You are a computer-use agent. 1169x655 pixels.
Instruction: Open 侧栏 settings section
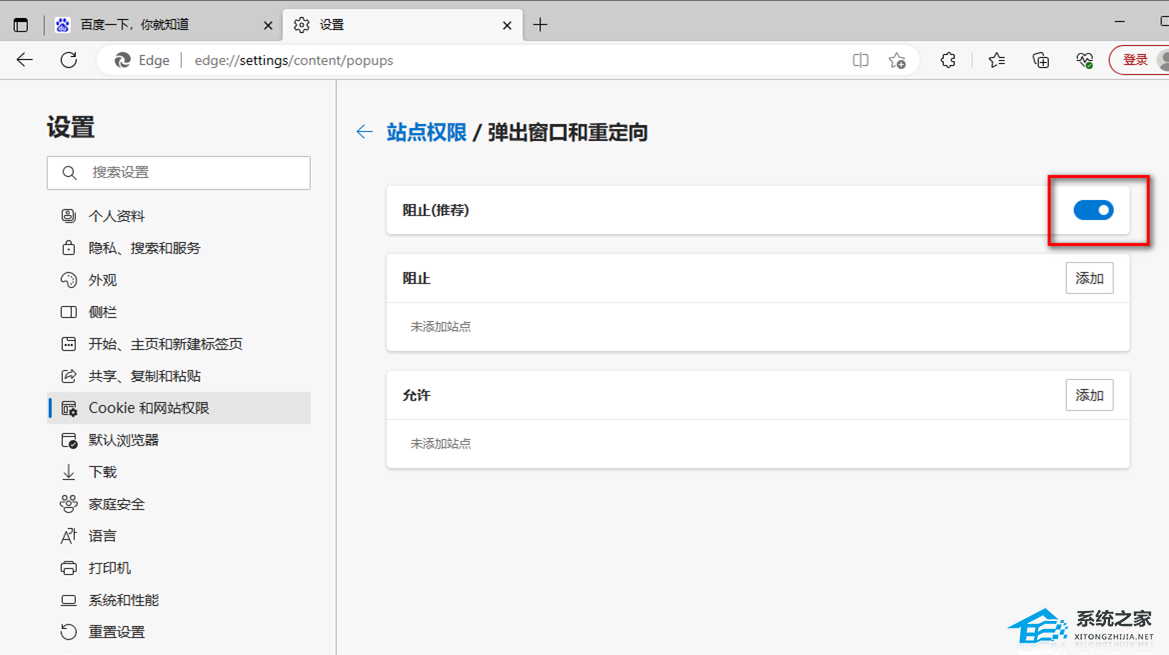(x=179, y=312)
